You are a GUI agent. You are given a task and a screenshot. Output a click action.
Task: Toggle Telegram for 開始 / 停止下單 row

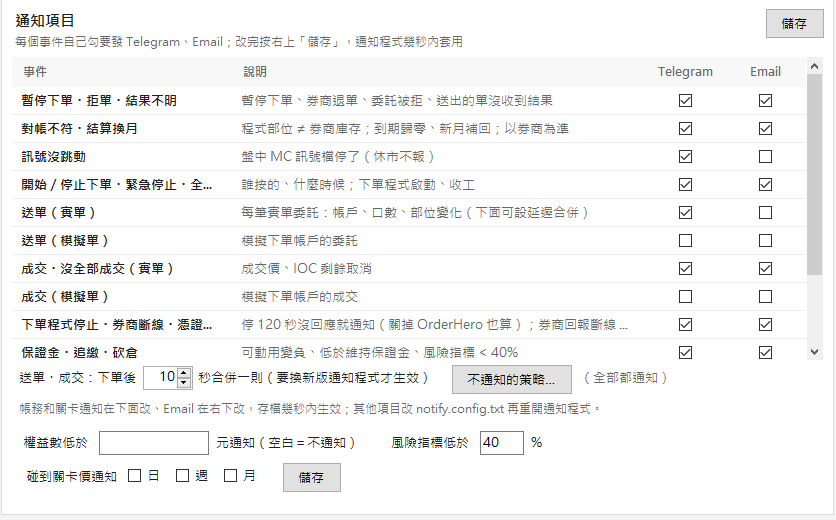[685, 185]
